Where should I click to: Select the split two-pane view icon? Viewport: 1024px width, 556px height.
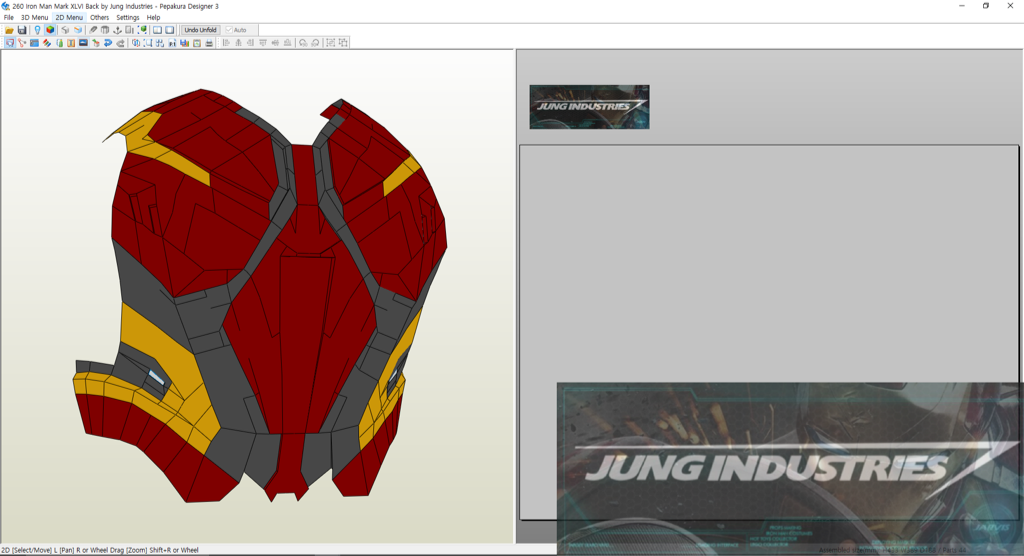(x=157, y=30)
